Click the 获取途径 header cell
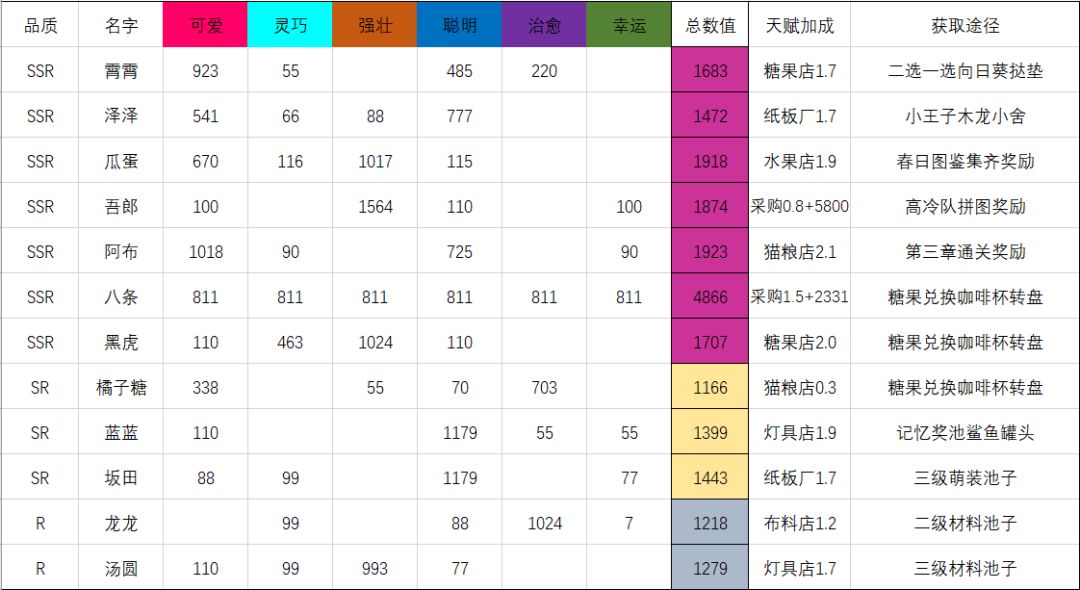The height and width of the screenshot is (590, 1080). (965, 25)
